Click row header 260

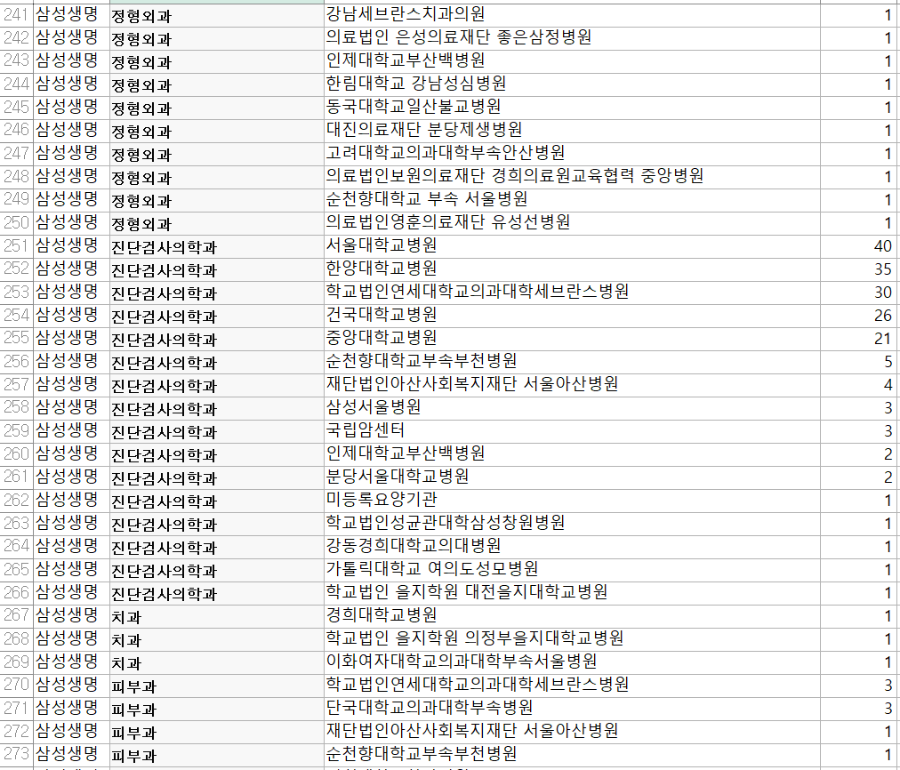(17, 454)
